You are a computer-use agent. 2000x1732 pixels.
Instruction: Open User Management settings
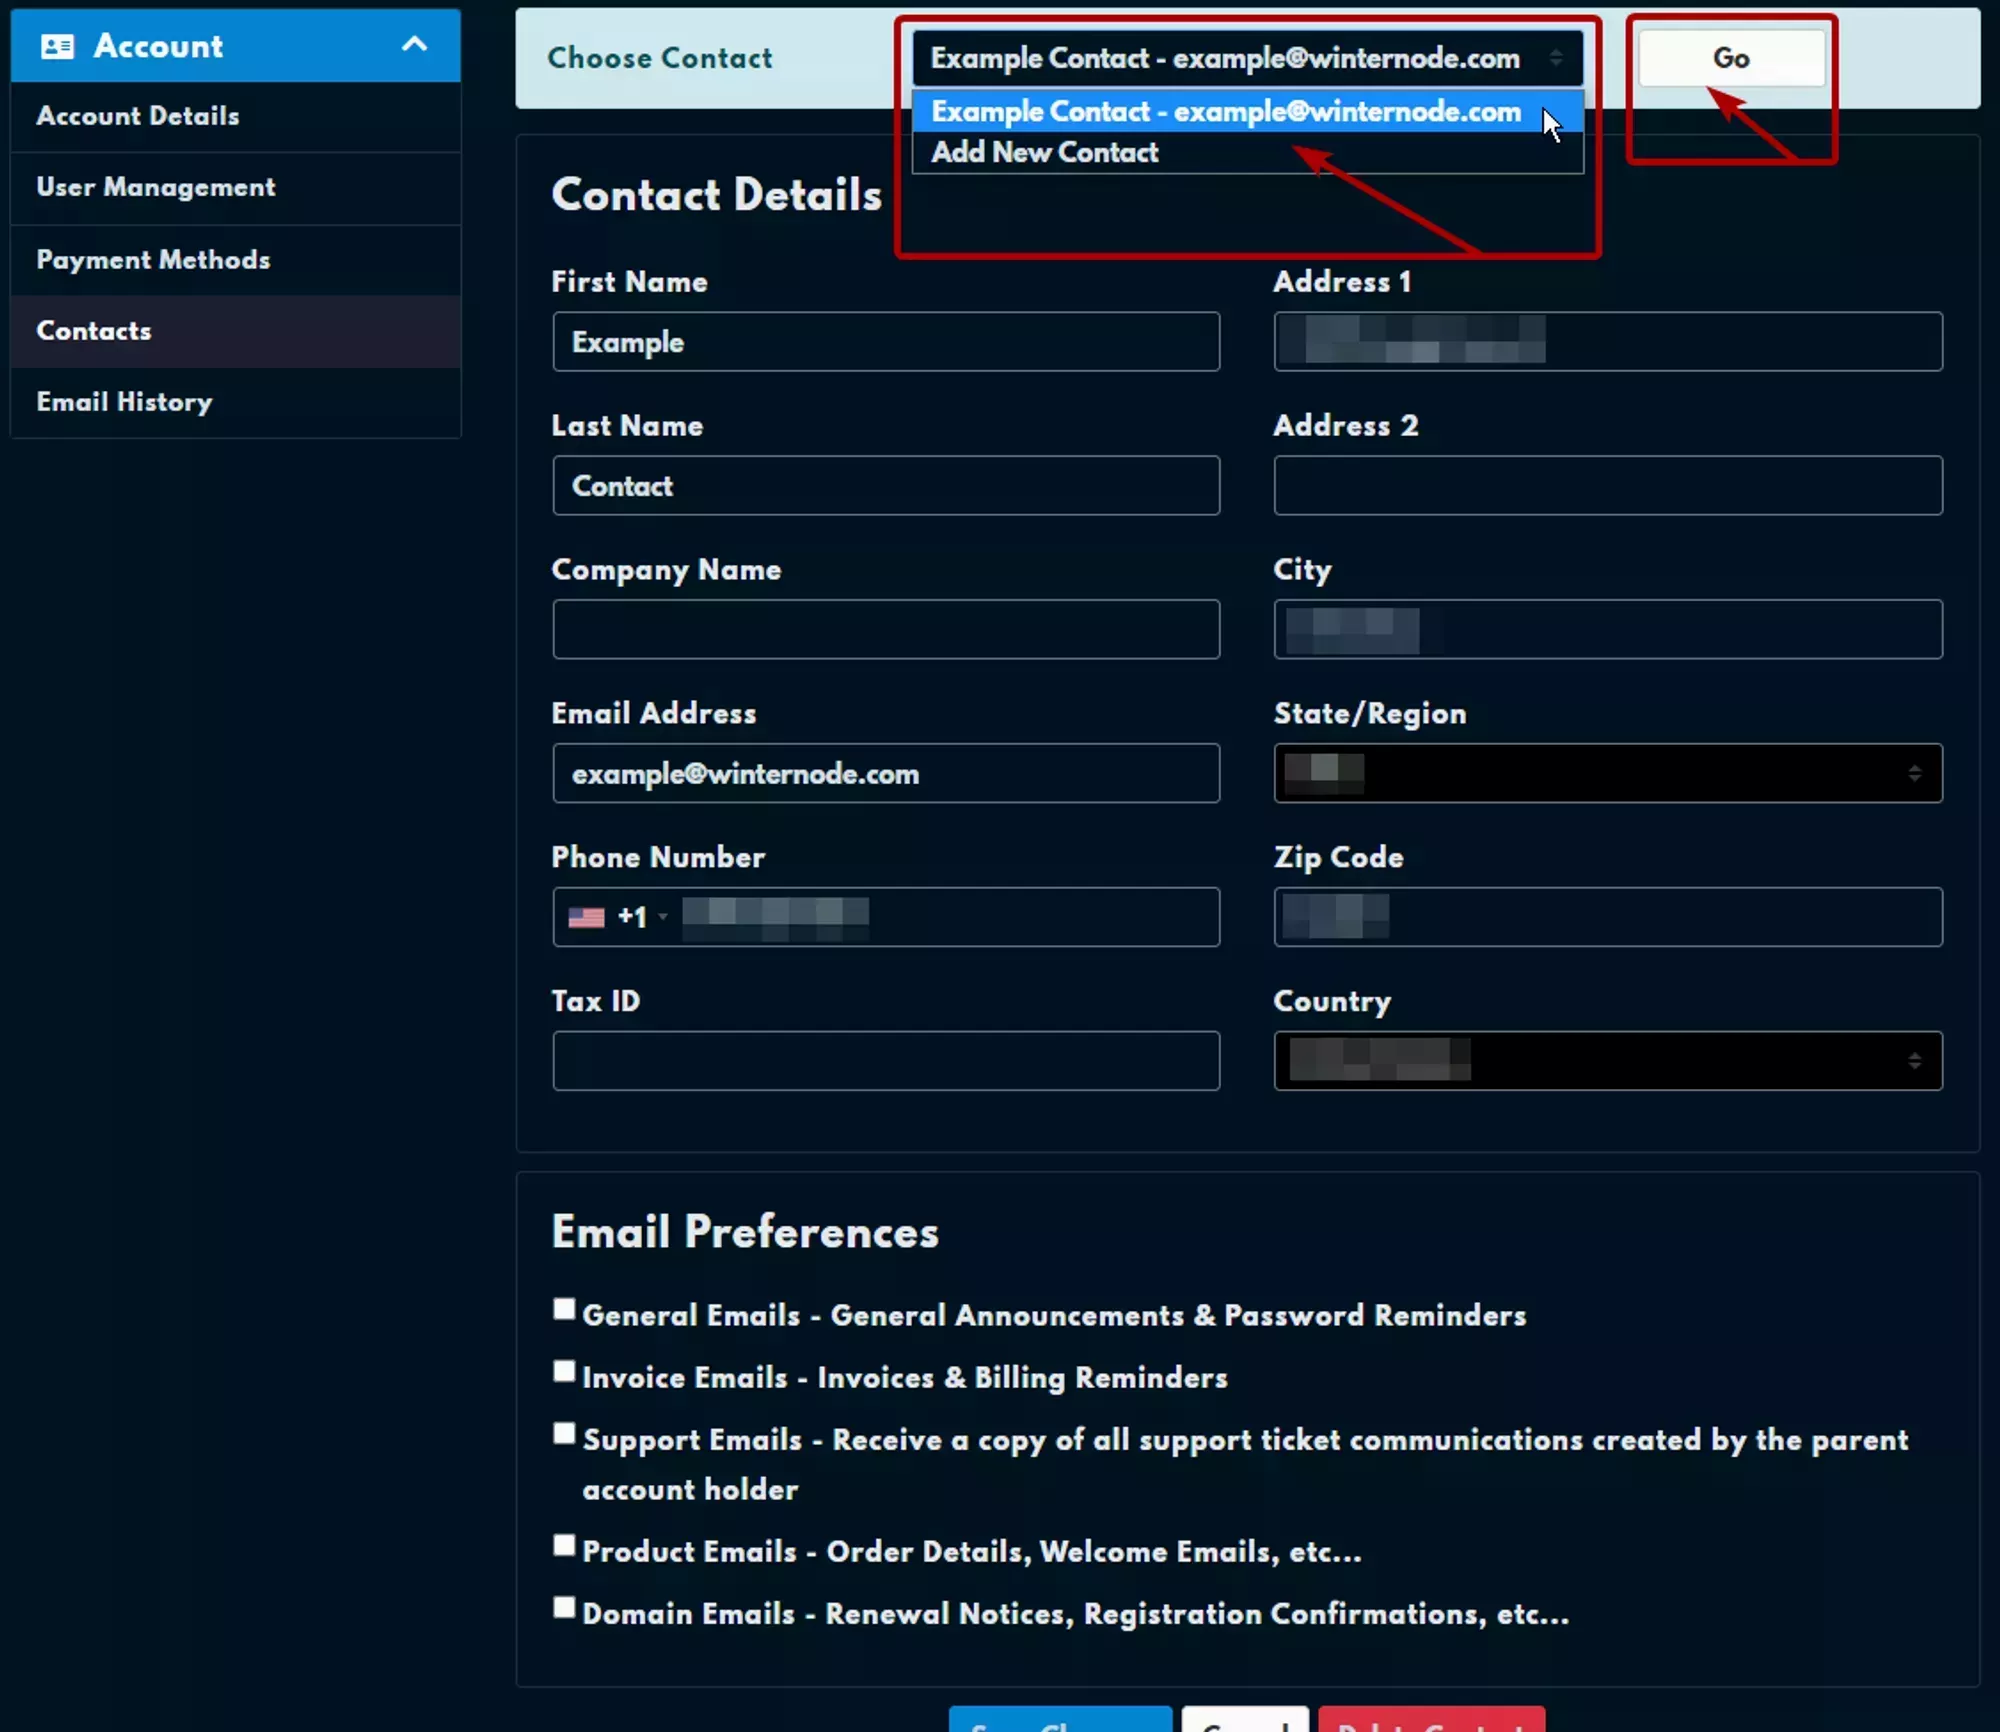click(x=156, y=187)
